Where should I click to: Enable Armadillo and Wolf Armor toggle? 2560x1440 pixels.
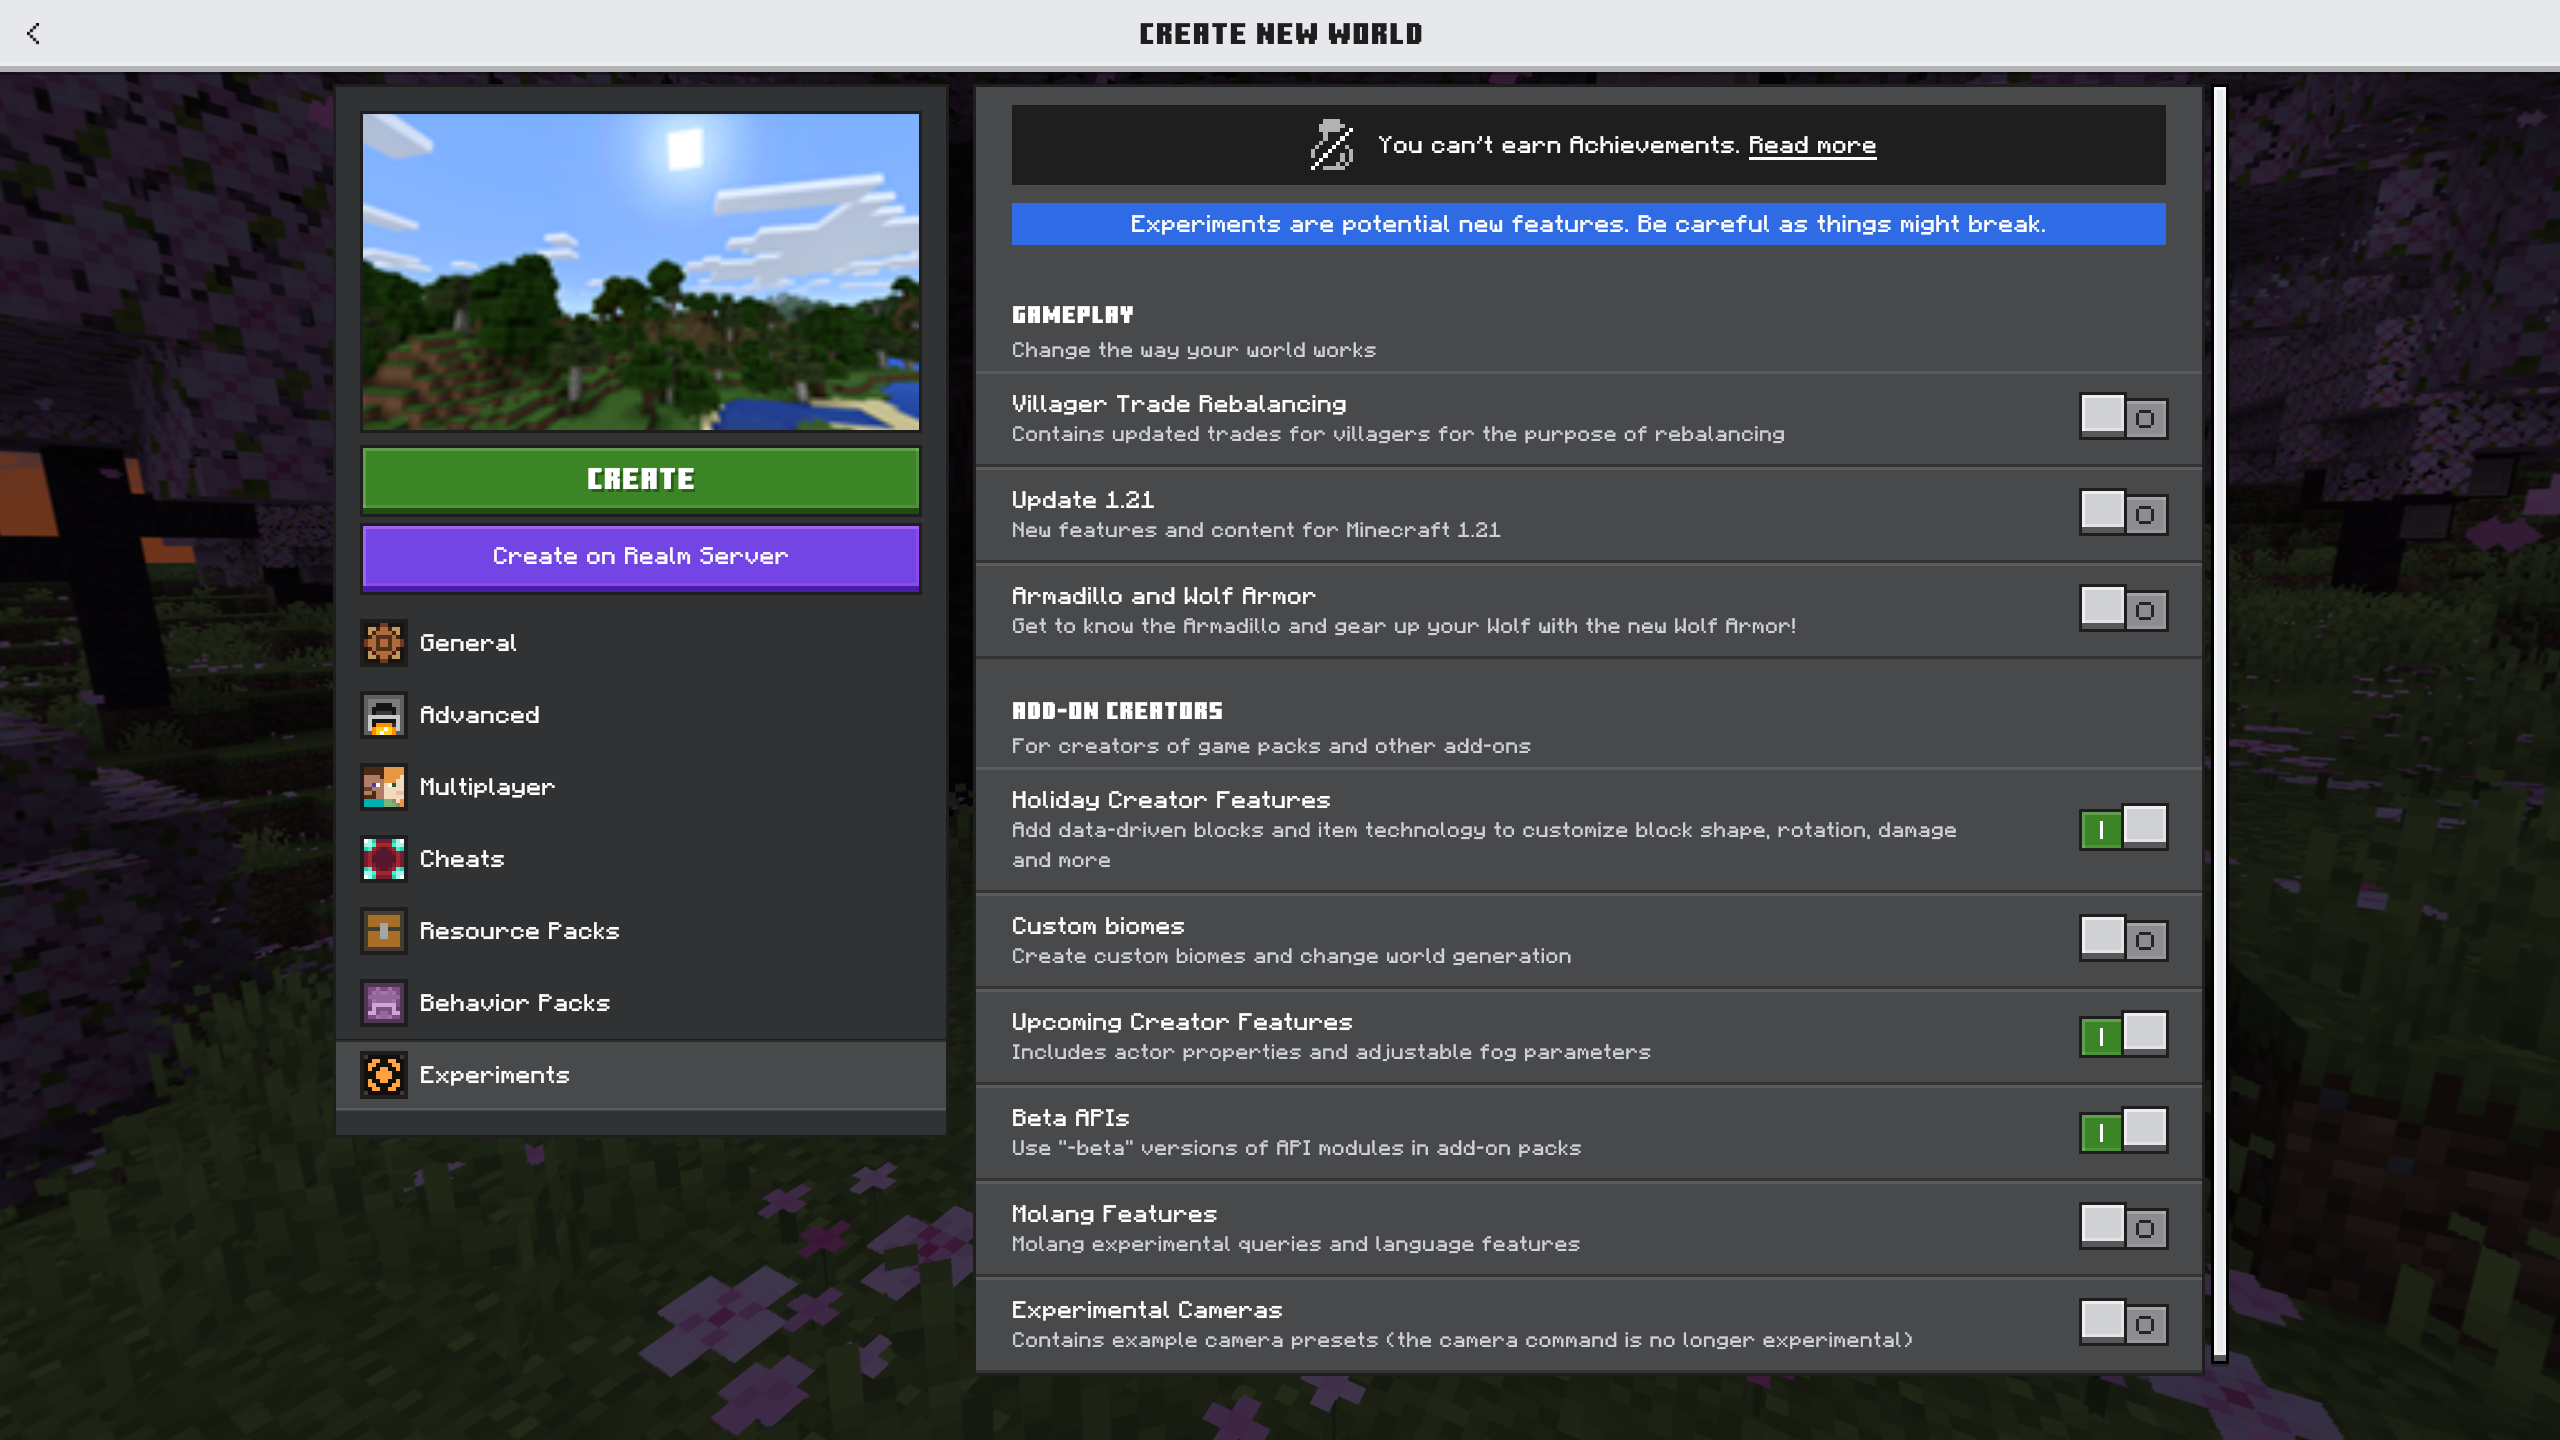point(2123,608)
